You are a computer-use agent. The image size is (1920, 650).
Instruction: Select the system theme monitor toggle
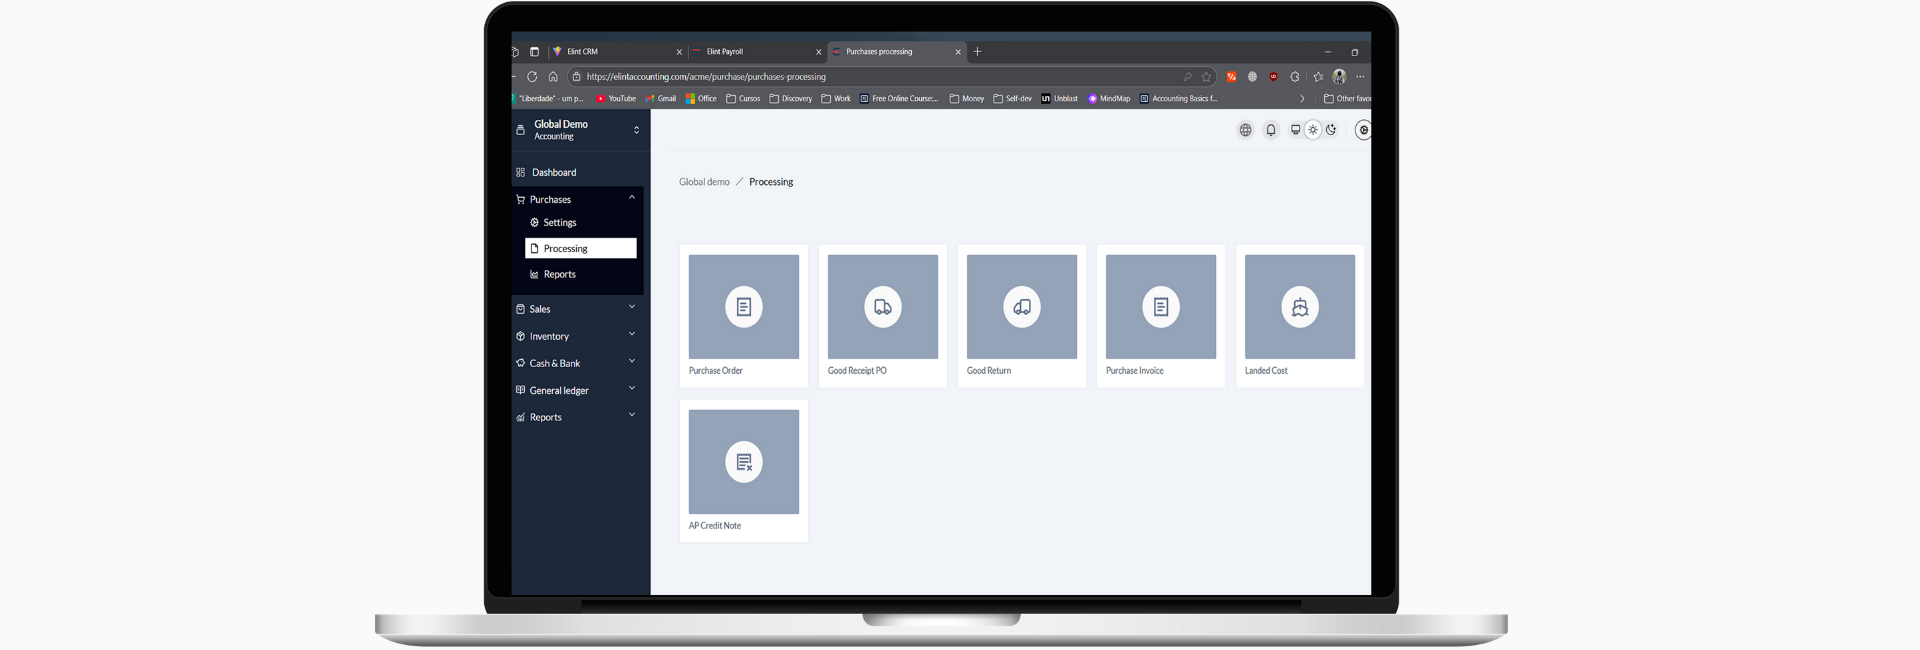[1295, 130]
